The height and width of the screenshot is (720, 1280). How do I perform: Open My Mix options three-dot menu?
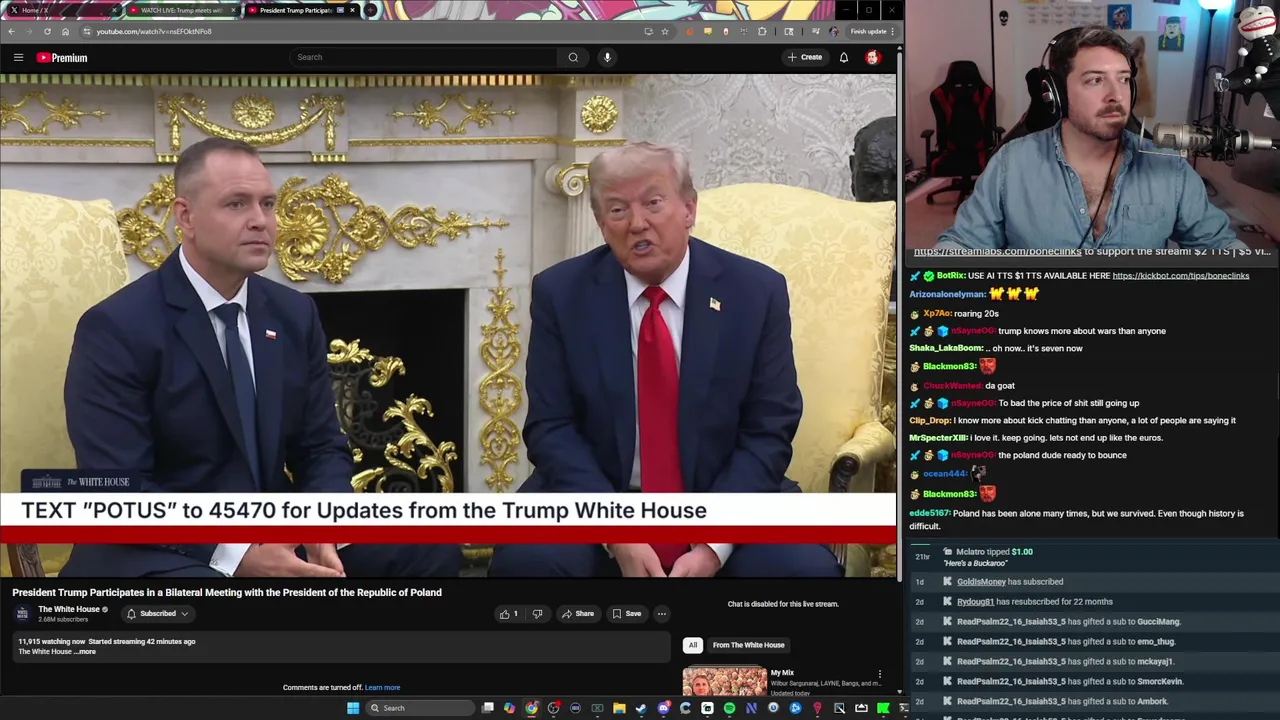point(880,675)
